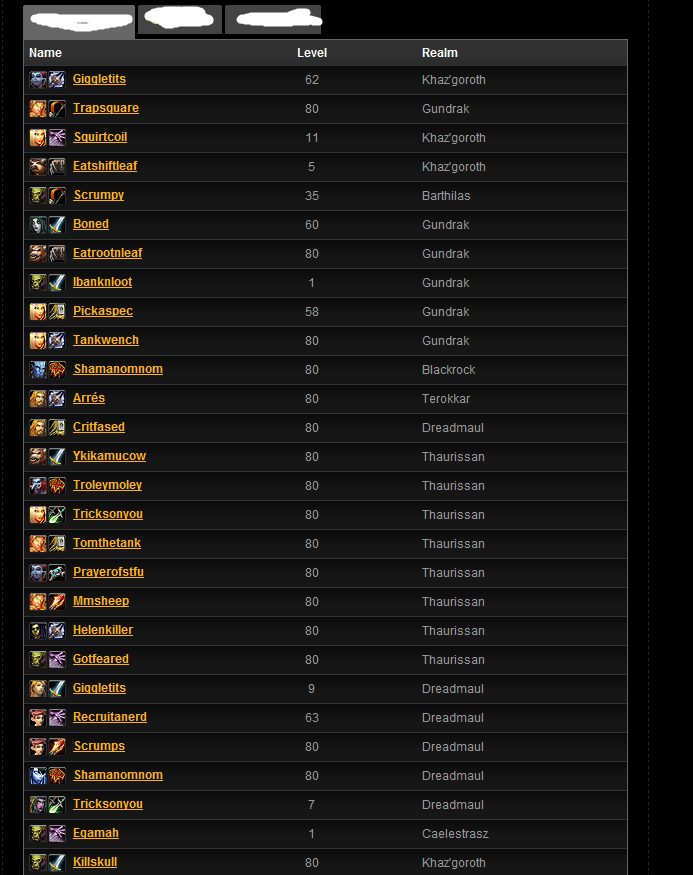Image resolution: width=693 pixels, height=875 pixels.
Task: Open the Tankwench character link
Action: [106, 340]
